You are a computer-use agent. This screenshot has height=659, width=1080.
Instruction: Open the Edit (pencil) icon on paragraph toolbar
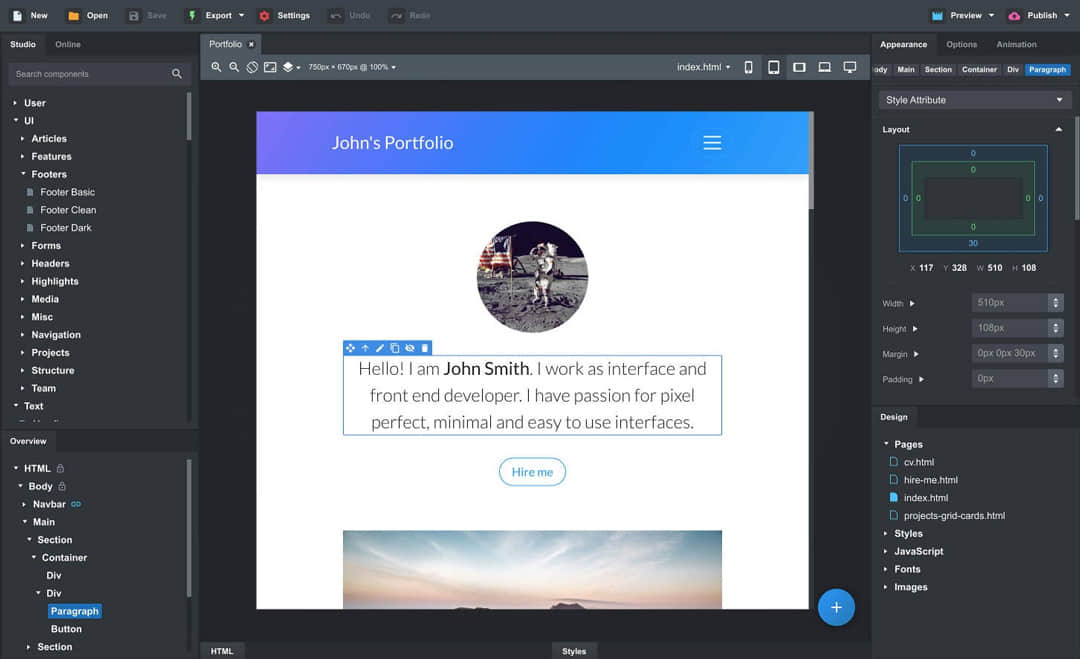(x=380, y=348)
